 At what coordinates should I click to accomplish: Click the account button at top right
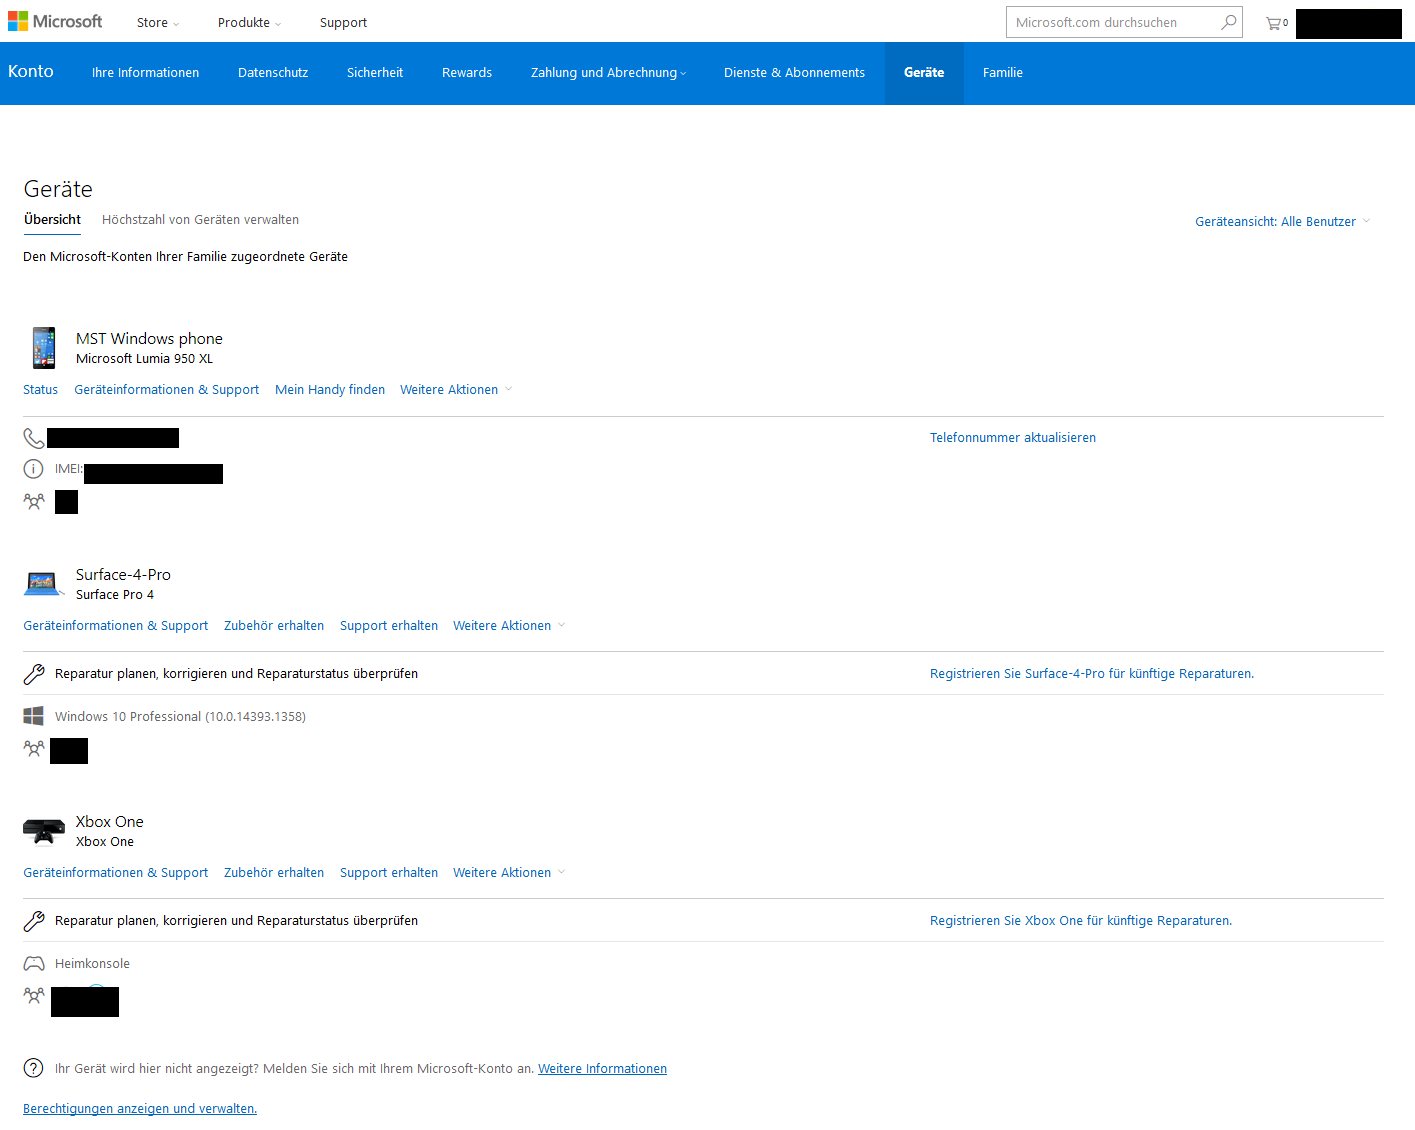pos(1348,23)
